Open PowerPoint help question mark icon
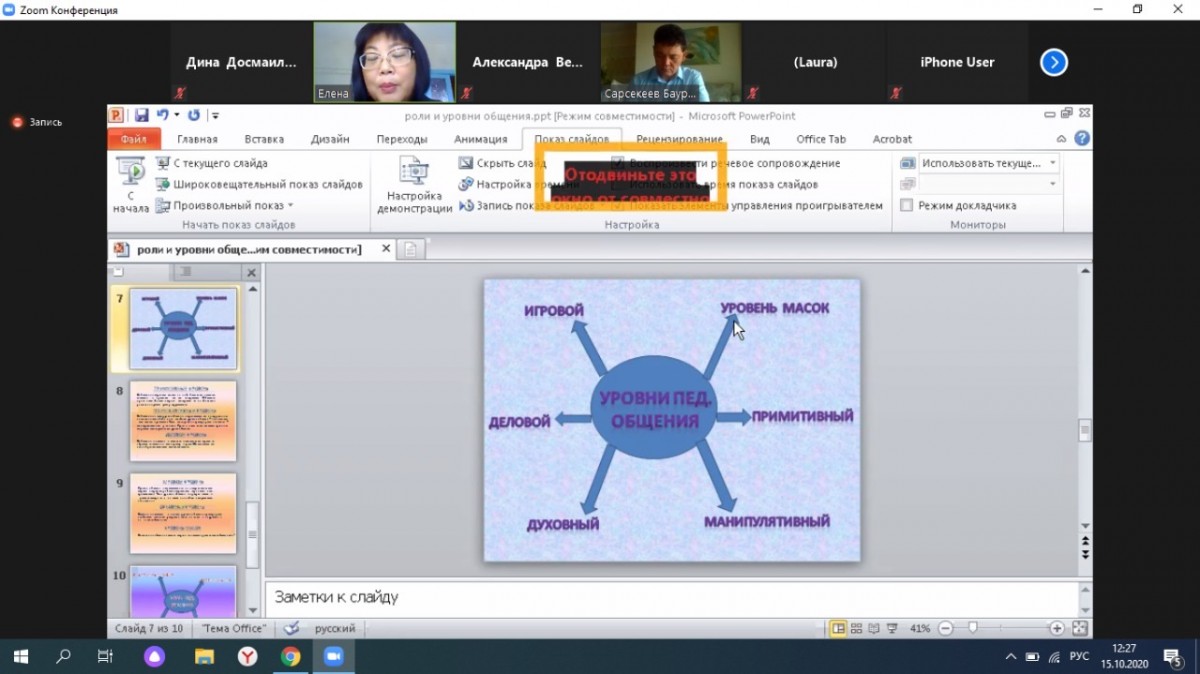The image size is (1200, 674). click(1081, 139)
